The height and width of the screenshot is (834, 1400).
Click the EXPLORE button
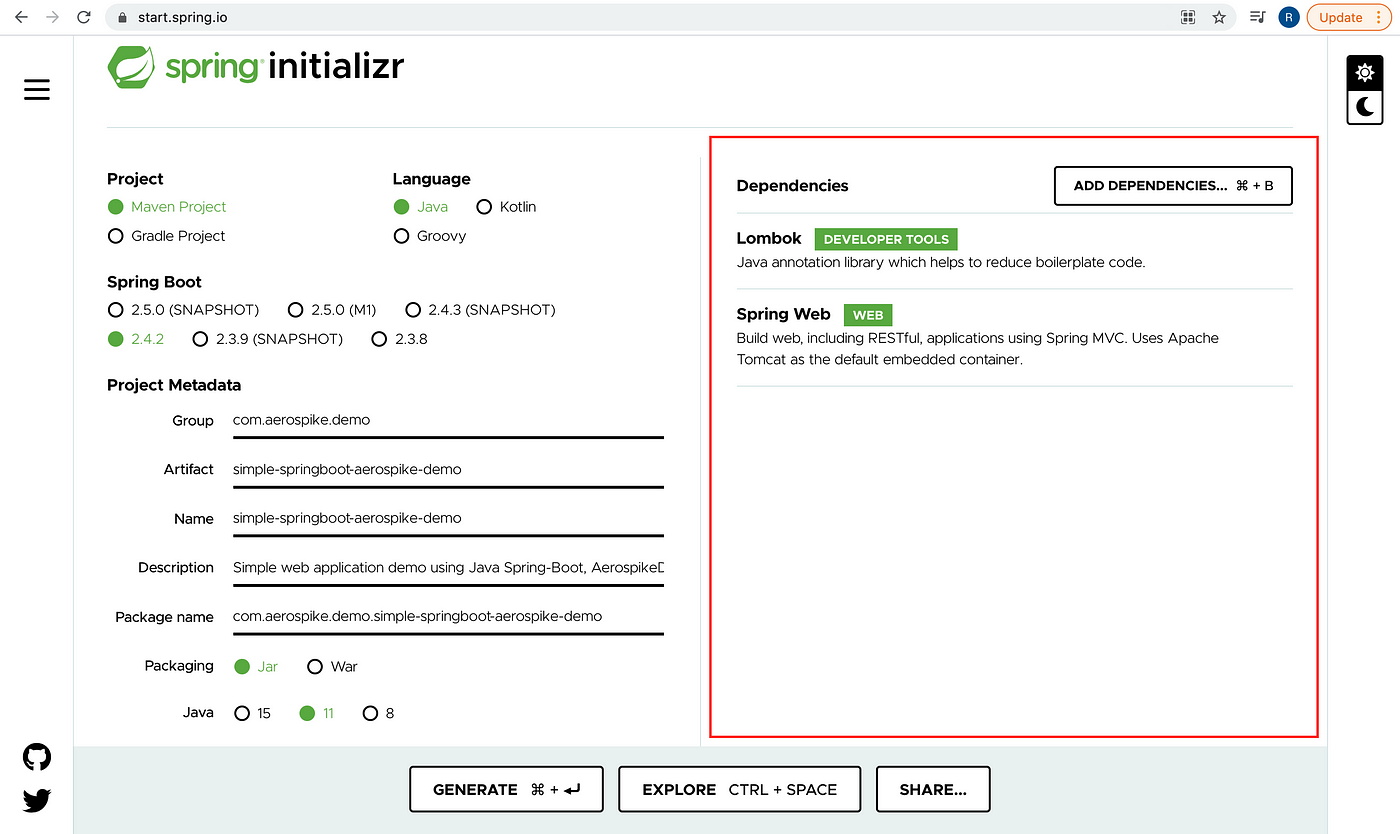click(740, 789)
